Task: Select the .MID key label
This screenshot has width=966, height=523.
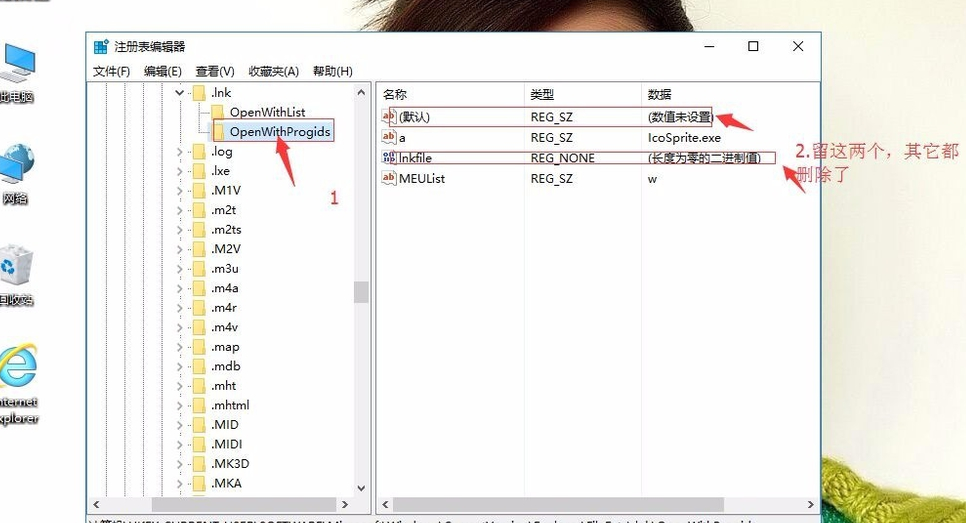Action: 225,425
